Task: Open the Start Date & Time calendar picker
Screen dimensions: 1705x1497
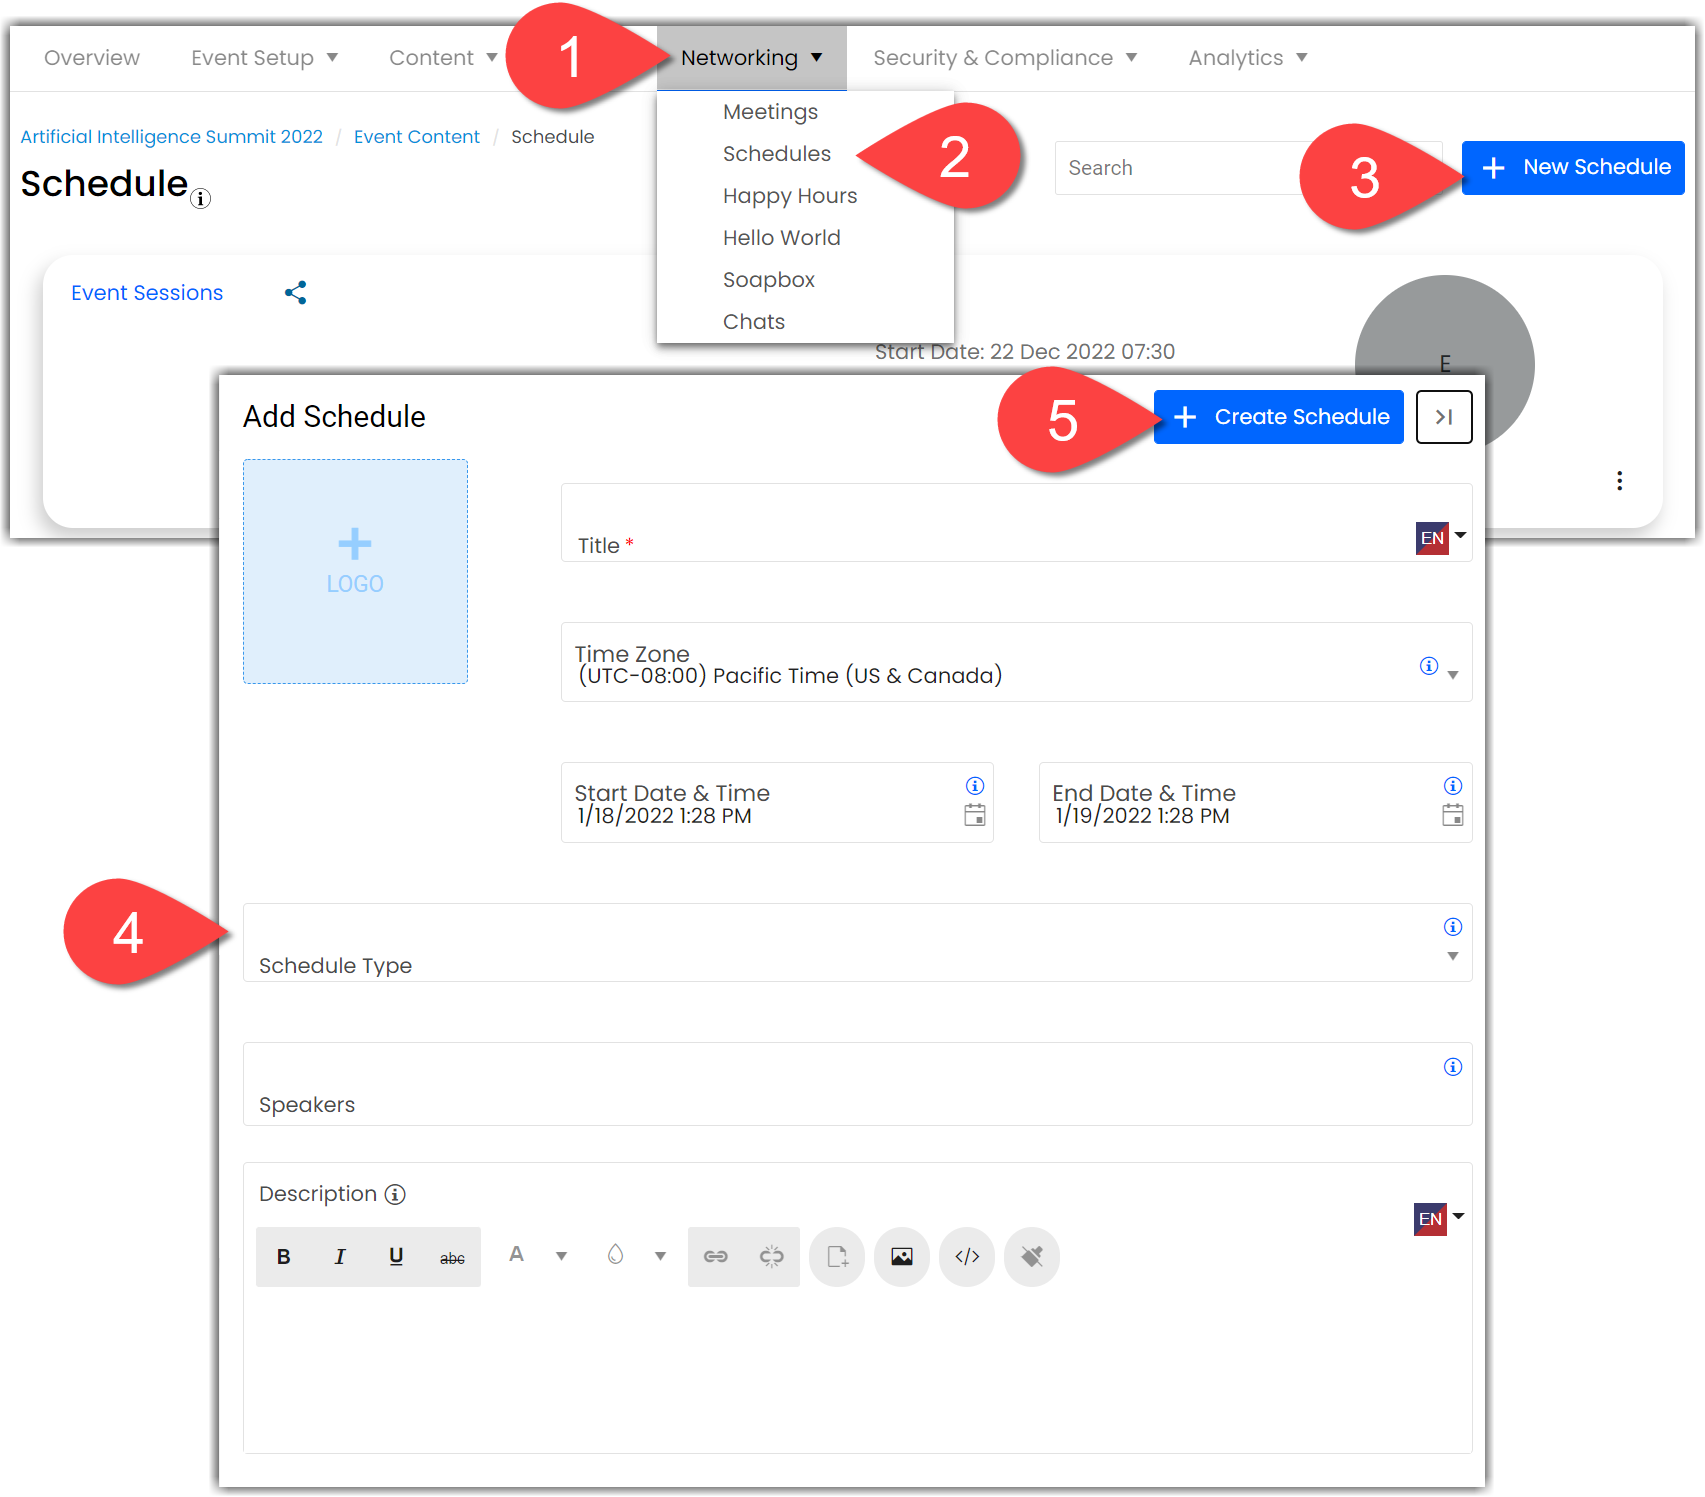Action: click(975, 815)
